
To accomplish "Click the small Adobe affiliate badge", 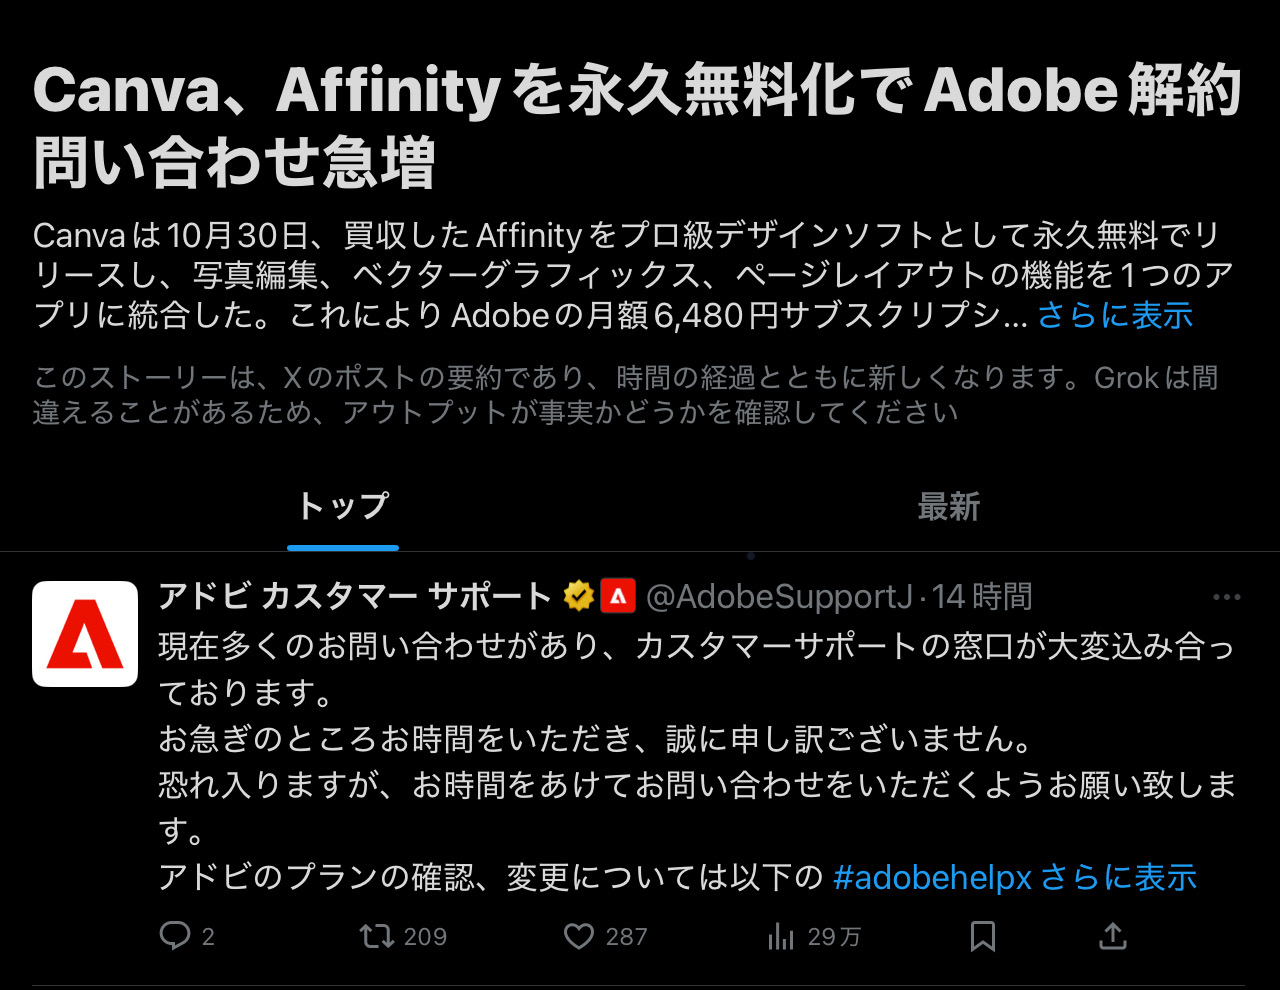I will tap(618, 597).
